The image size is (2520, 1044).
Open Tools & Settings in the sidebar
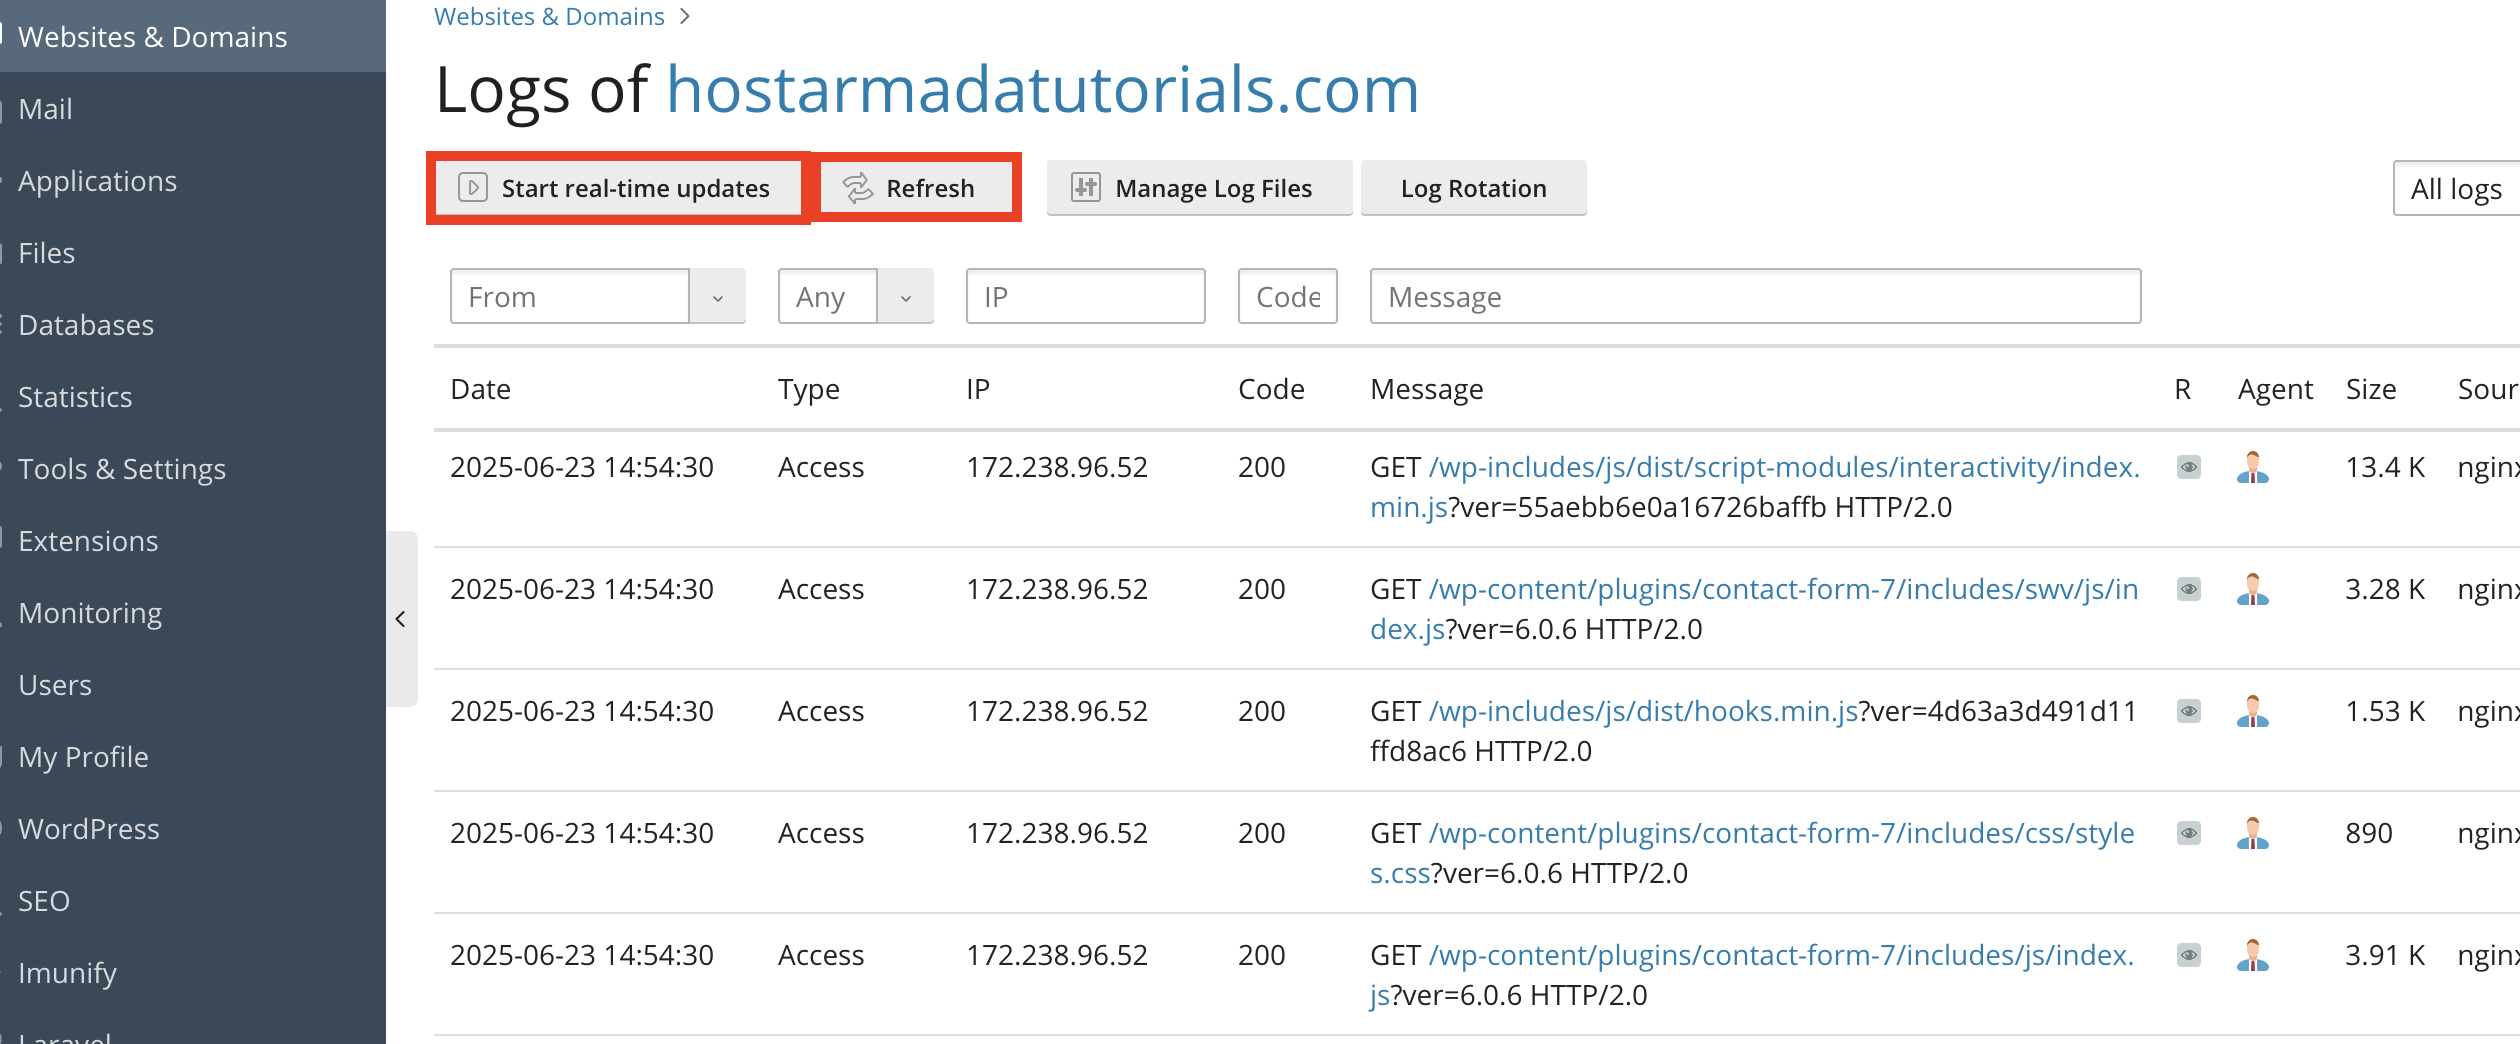pos(193,468)
